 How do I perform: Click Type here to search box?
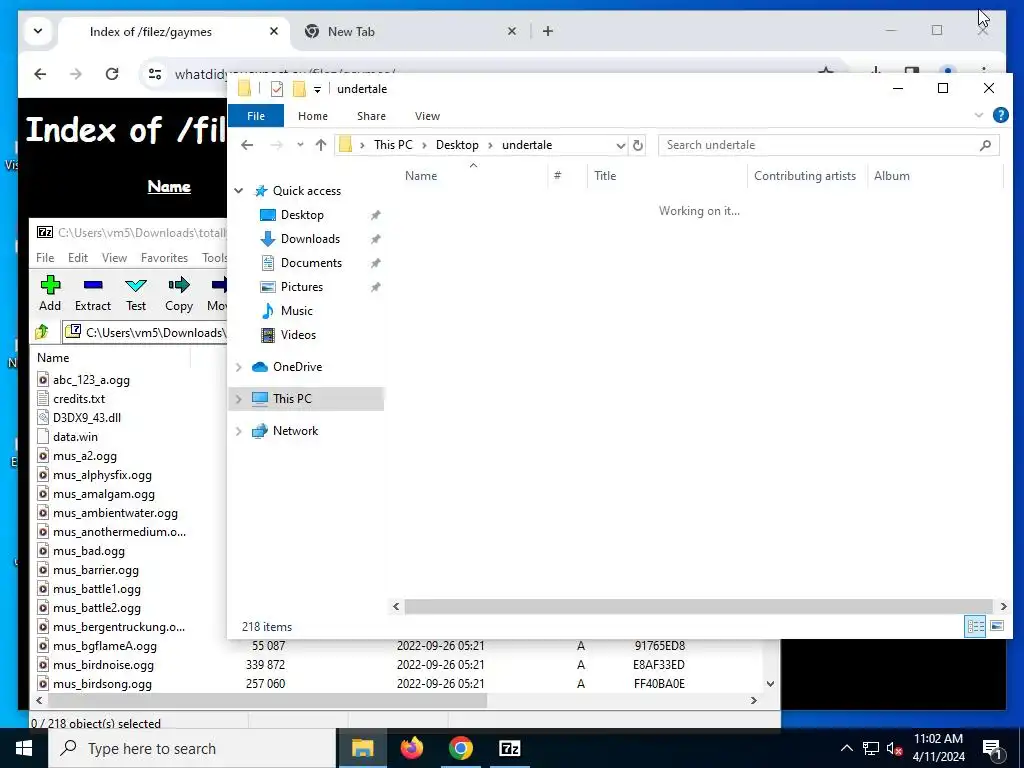pyautogui.click(x=192, y=748)
